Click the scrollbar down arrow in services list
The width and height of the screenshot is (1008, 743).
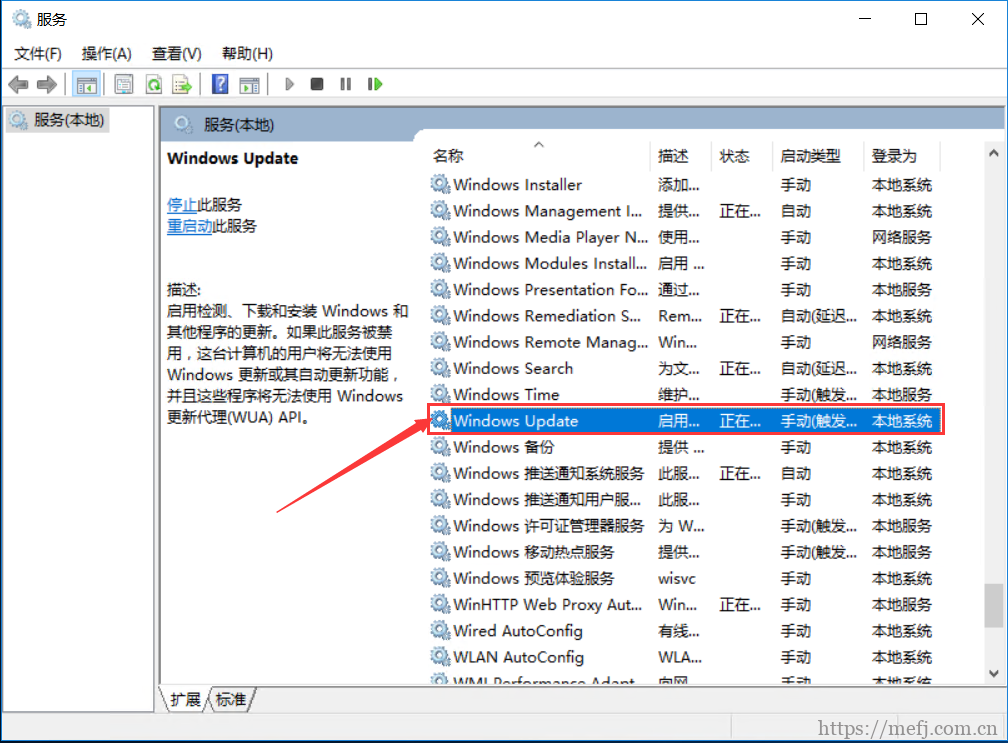[x=993, y=674]
